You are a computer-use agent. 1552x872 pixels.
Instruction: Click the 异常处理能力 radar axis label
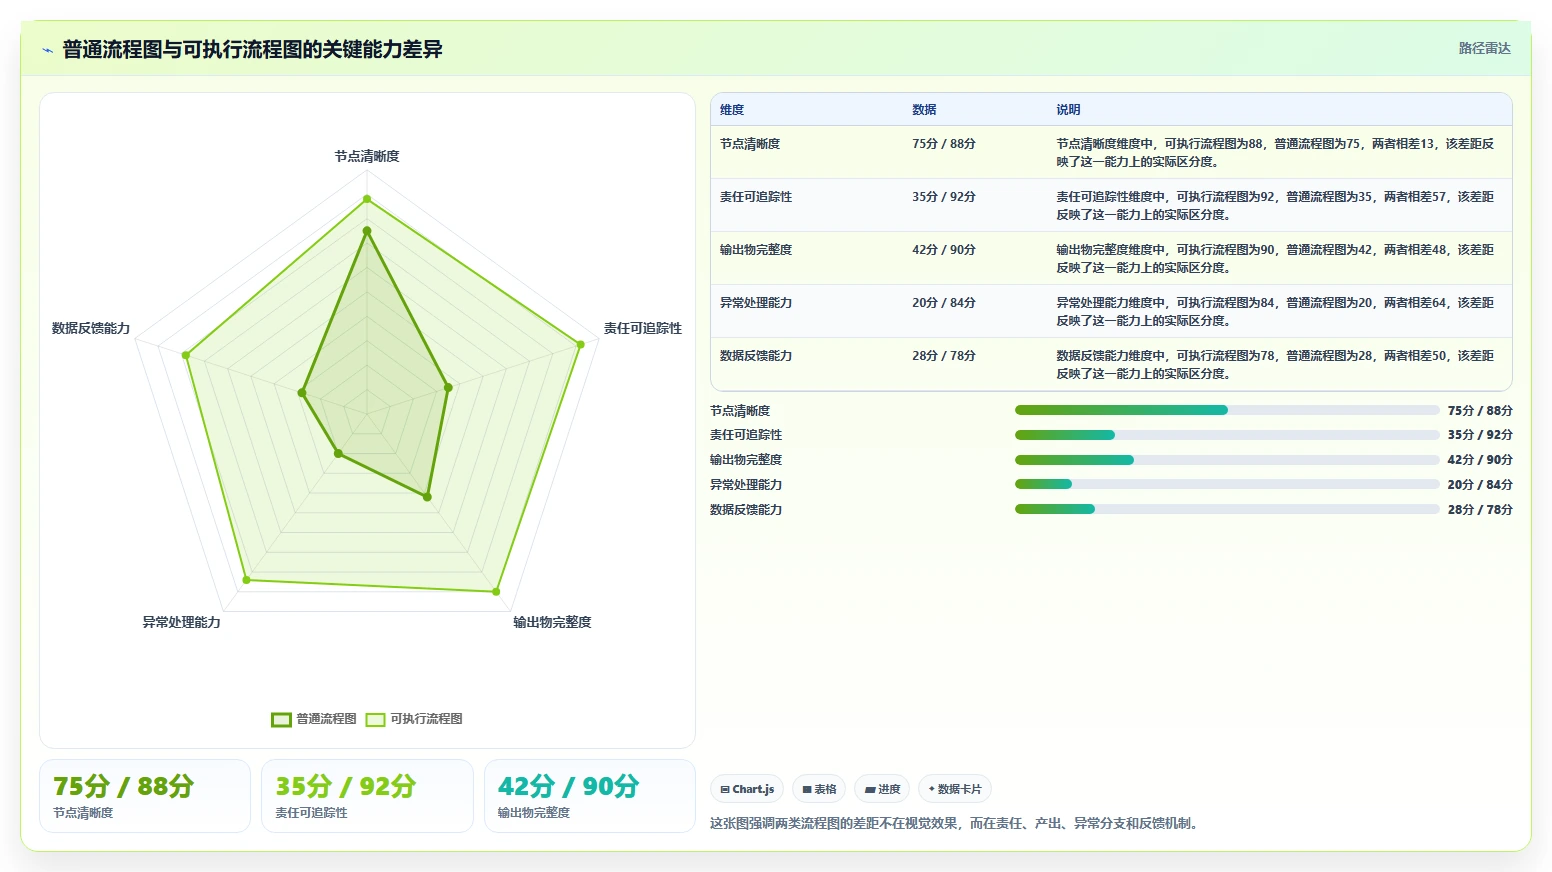[181, 622]
